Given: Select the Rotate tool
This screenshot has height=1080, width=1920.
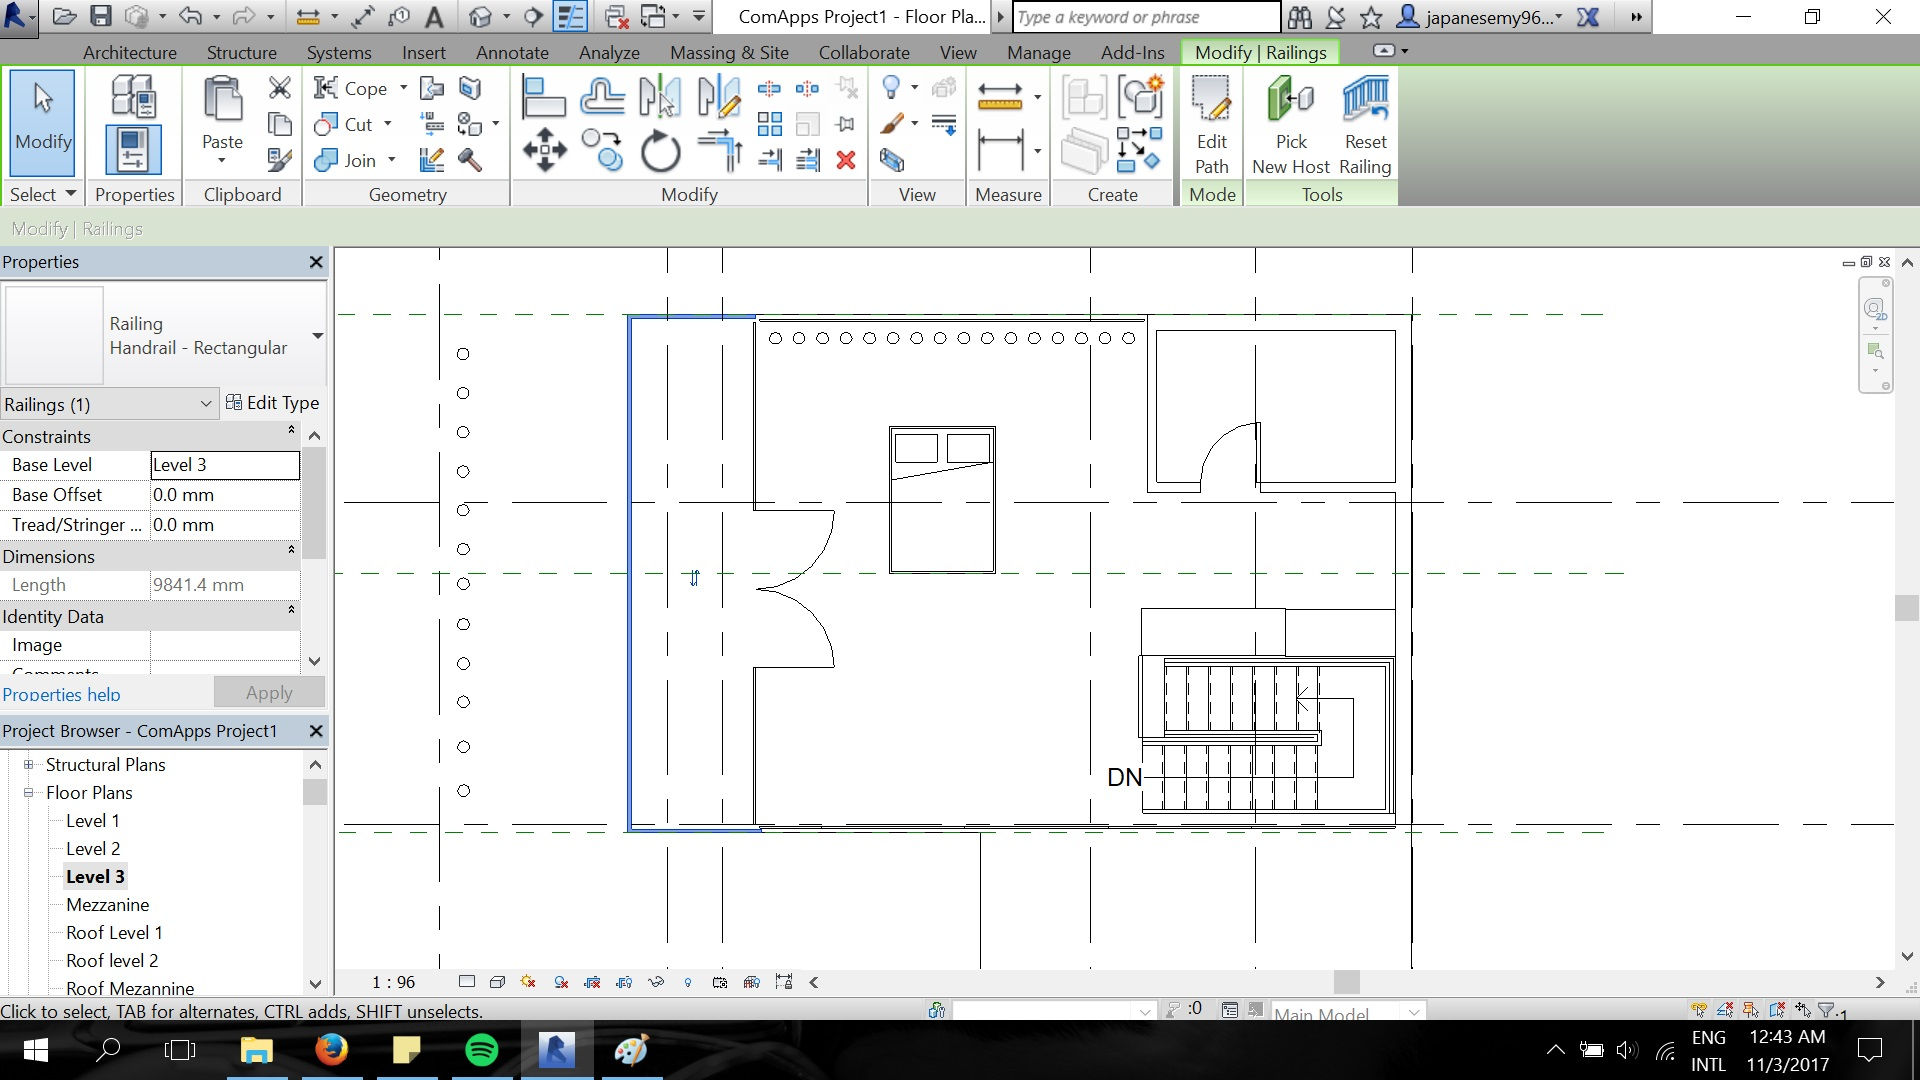Looking at the screenshot, I should (660, 151).
